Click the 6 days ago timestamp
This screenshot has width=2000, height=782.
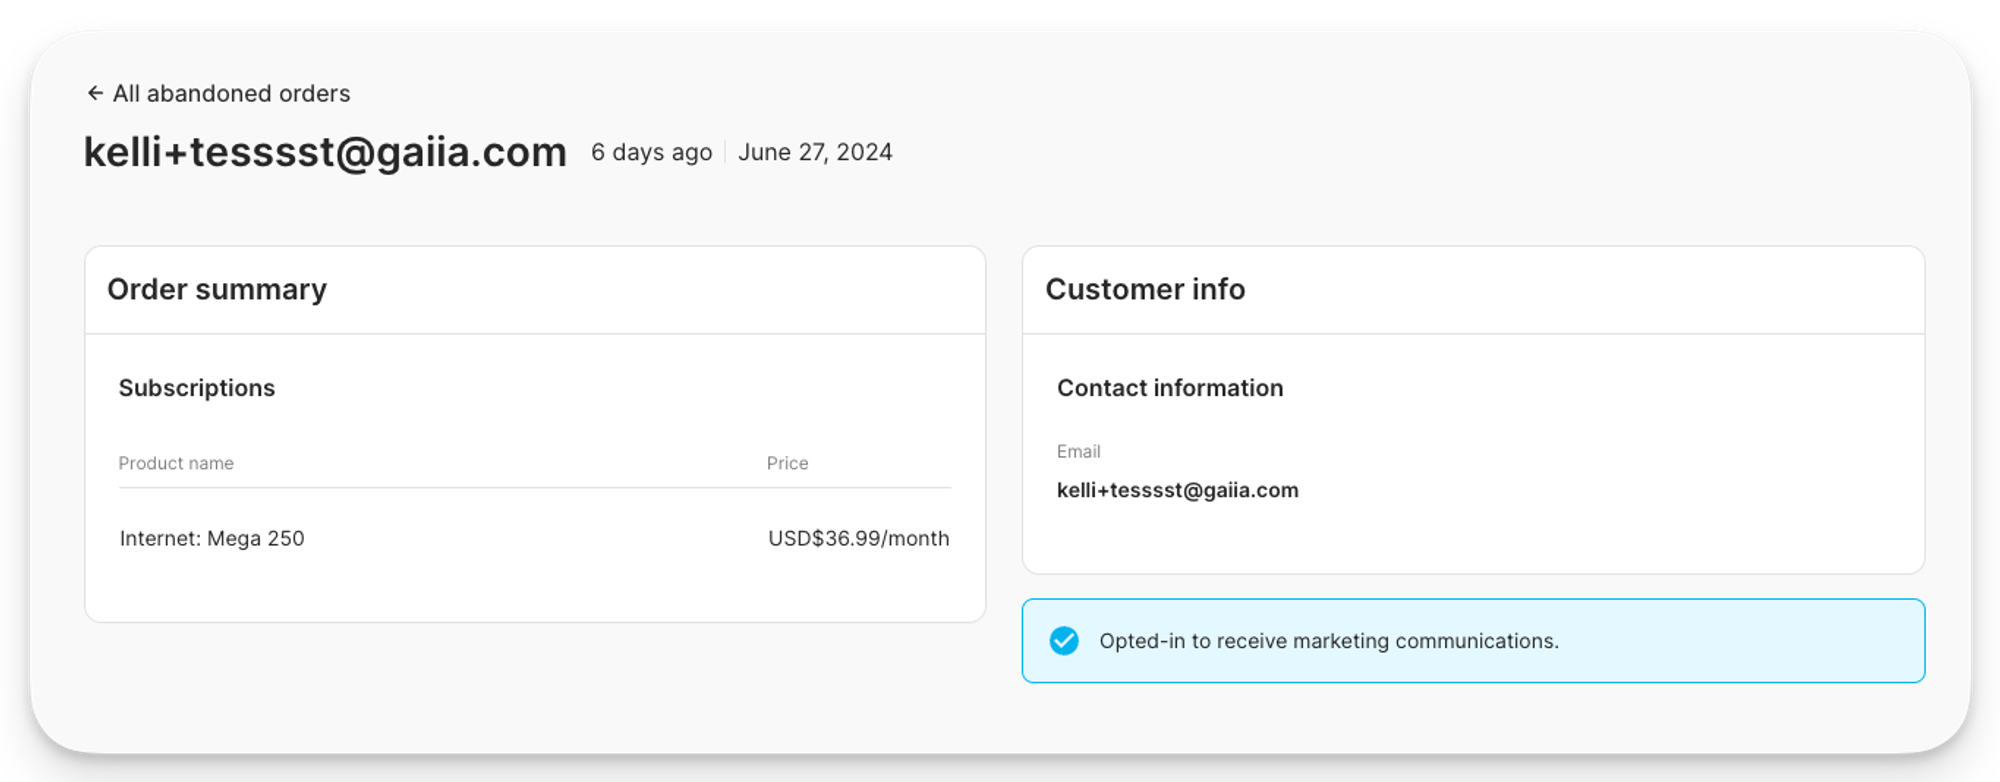pyautogui.click(x=651, y=152)
